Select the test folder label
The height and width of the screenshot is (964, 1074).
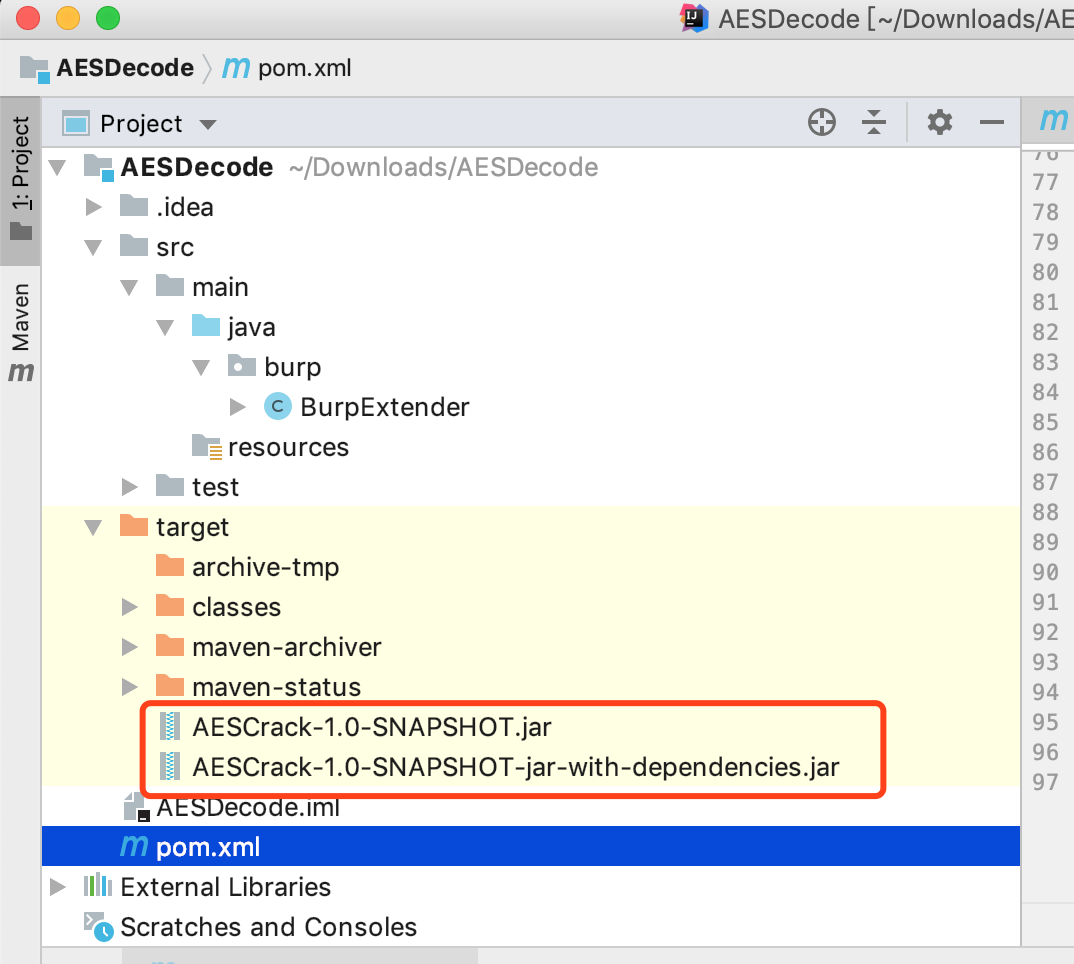click(215, 487)
